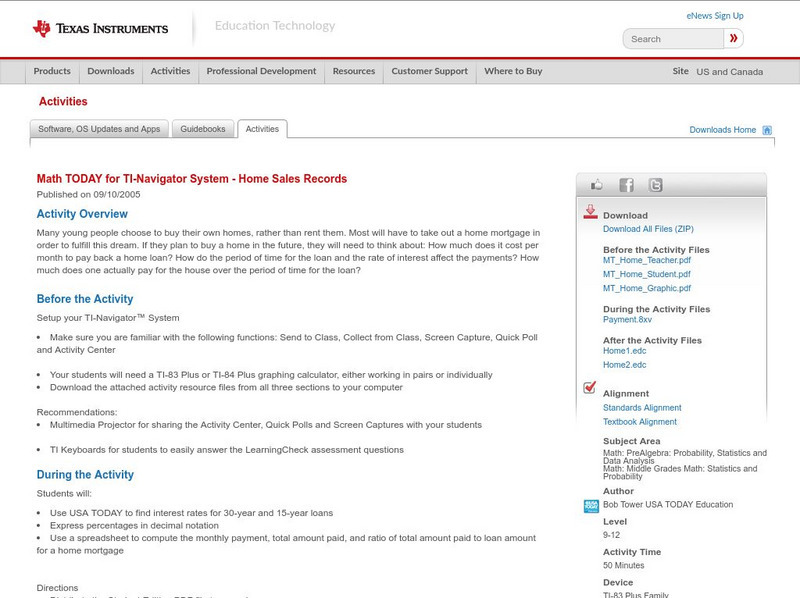Download the Home1.edc file

tap(624, 351)
